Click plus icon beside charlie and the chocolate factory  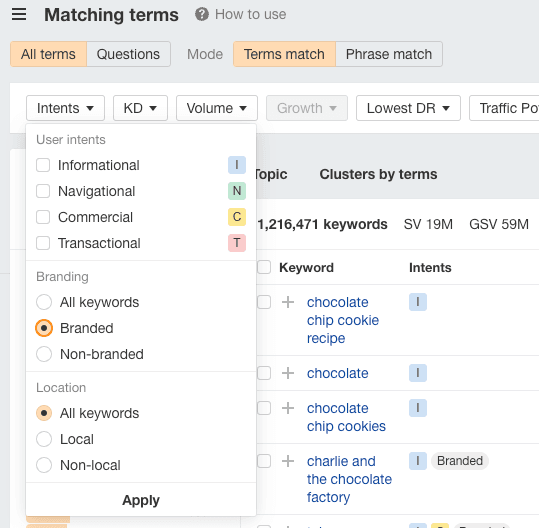(x=288, y=461)
